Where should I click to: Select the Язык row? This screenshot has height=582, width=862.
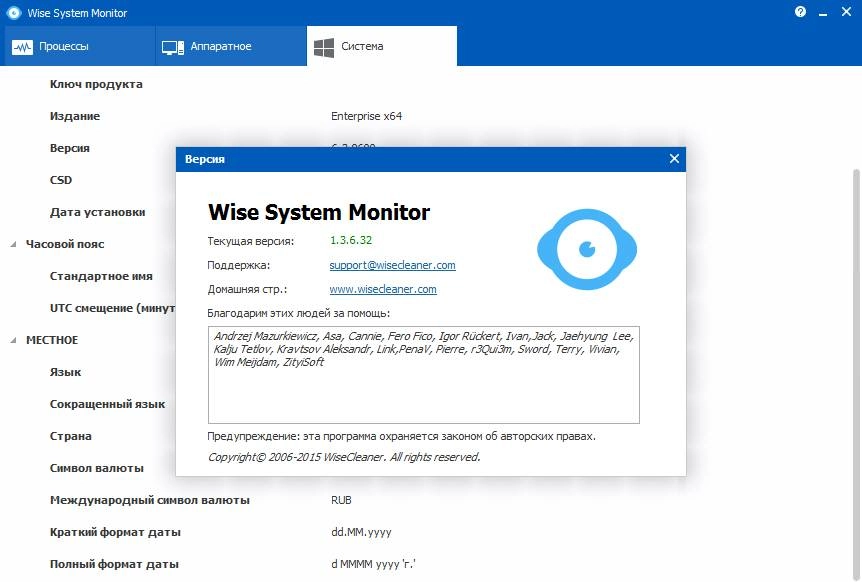[65, 372]
